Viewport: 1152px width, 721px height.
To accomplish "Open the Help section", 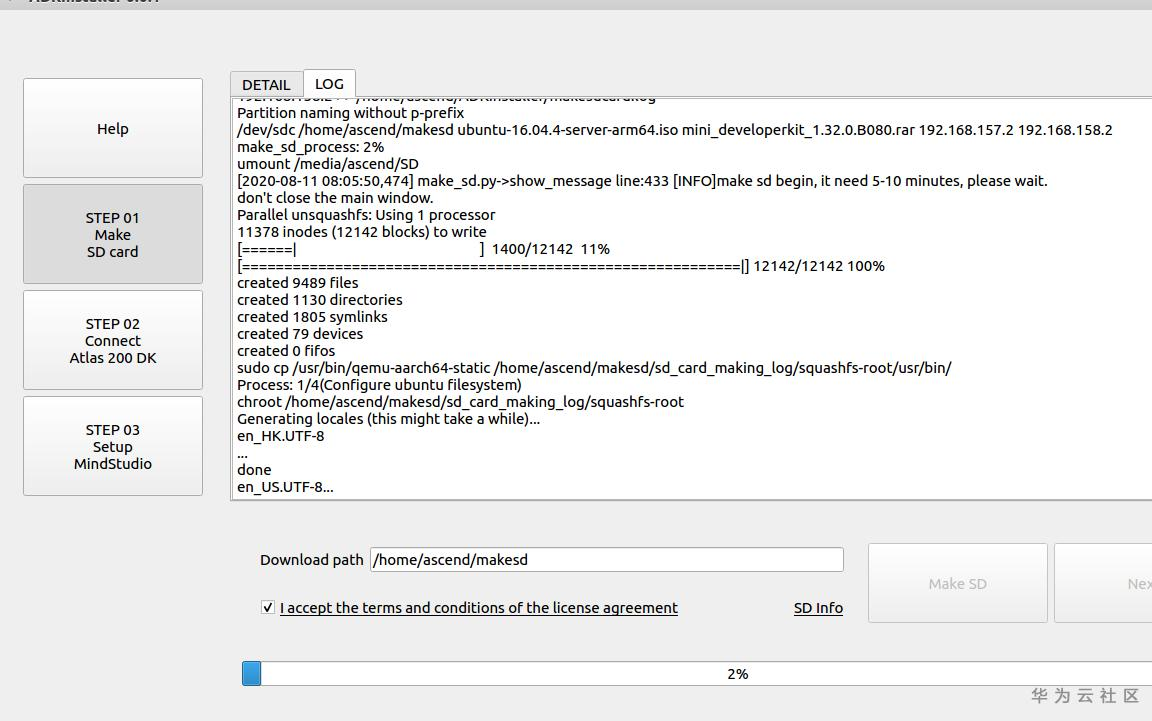I will pyautogui.click(x=112, y=128).
